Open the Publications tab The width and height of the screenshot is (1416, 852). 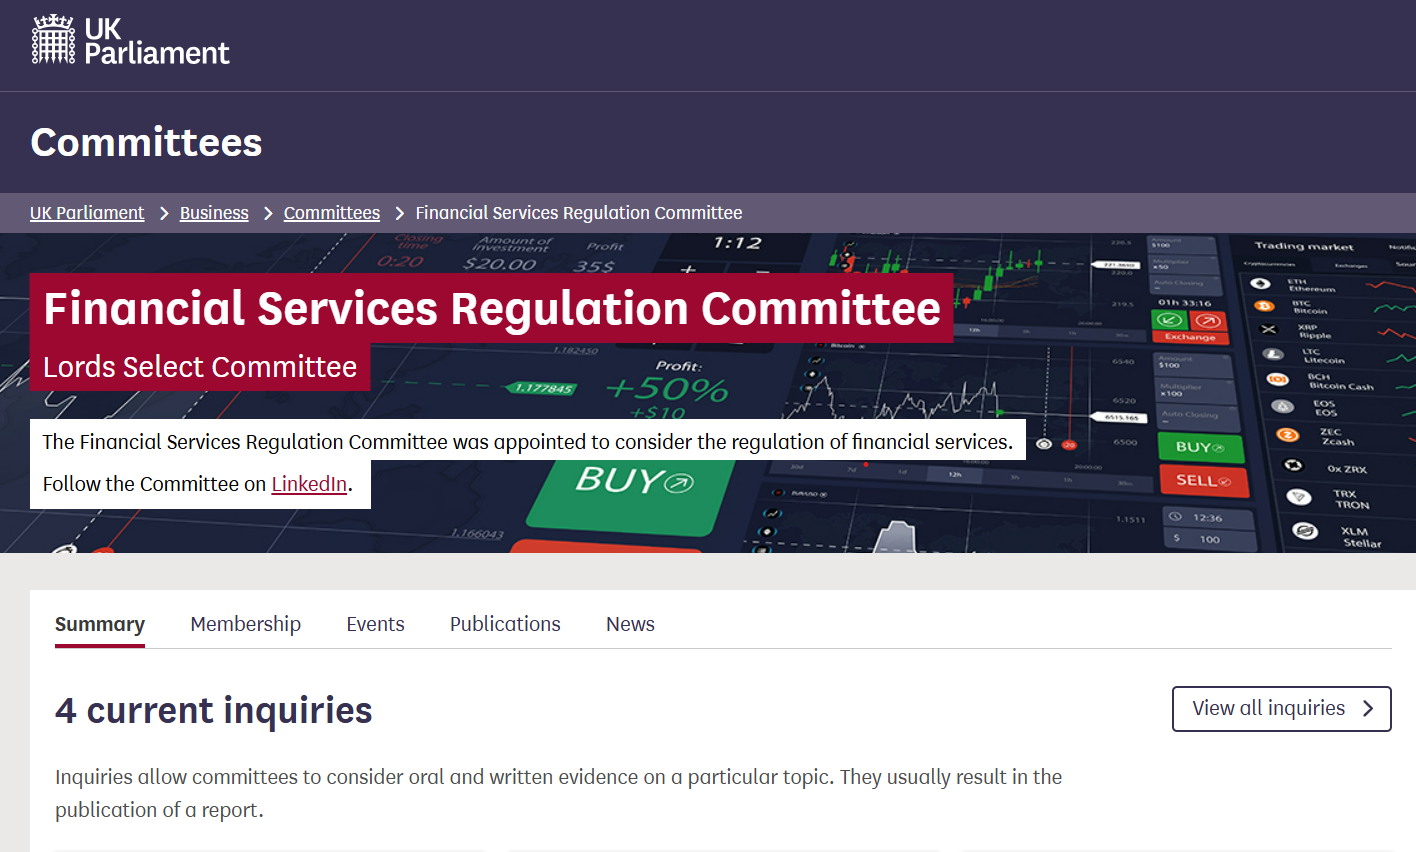(x=504, y=623)
